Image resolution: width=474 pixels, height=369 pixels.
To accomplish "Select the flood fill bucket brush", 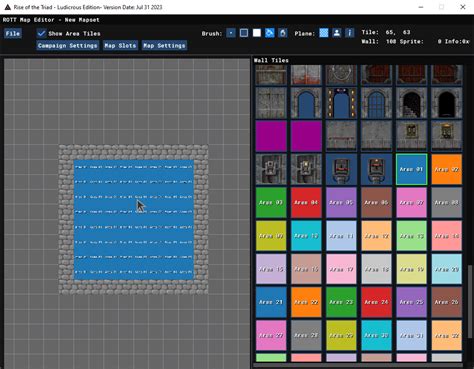I will tap(270, 33).
